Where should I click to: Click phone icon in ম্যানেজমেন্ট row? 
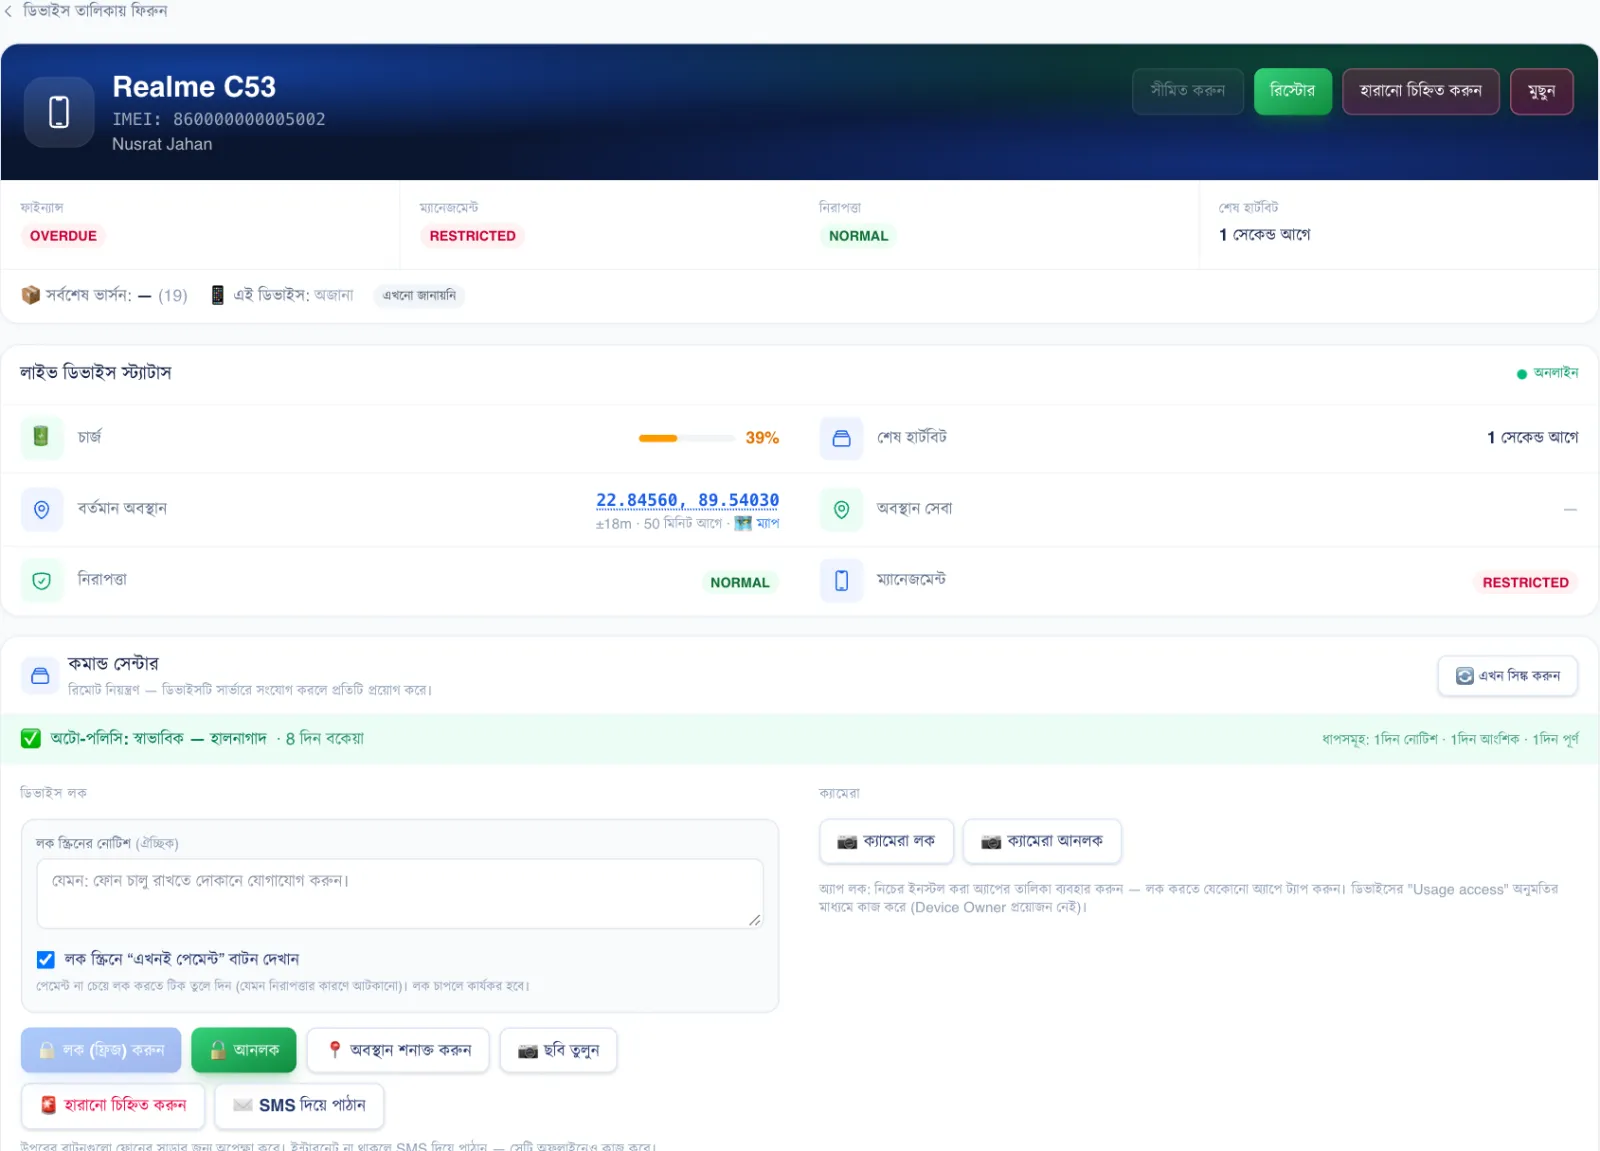(841, 581)
